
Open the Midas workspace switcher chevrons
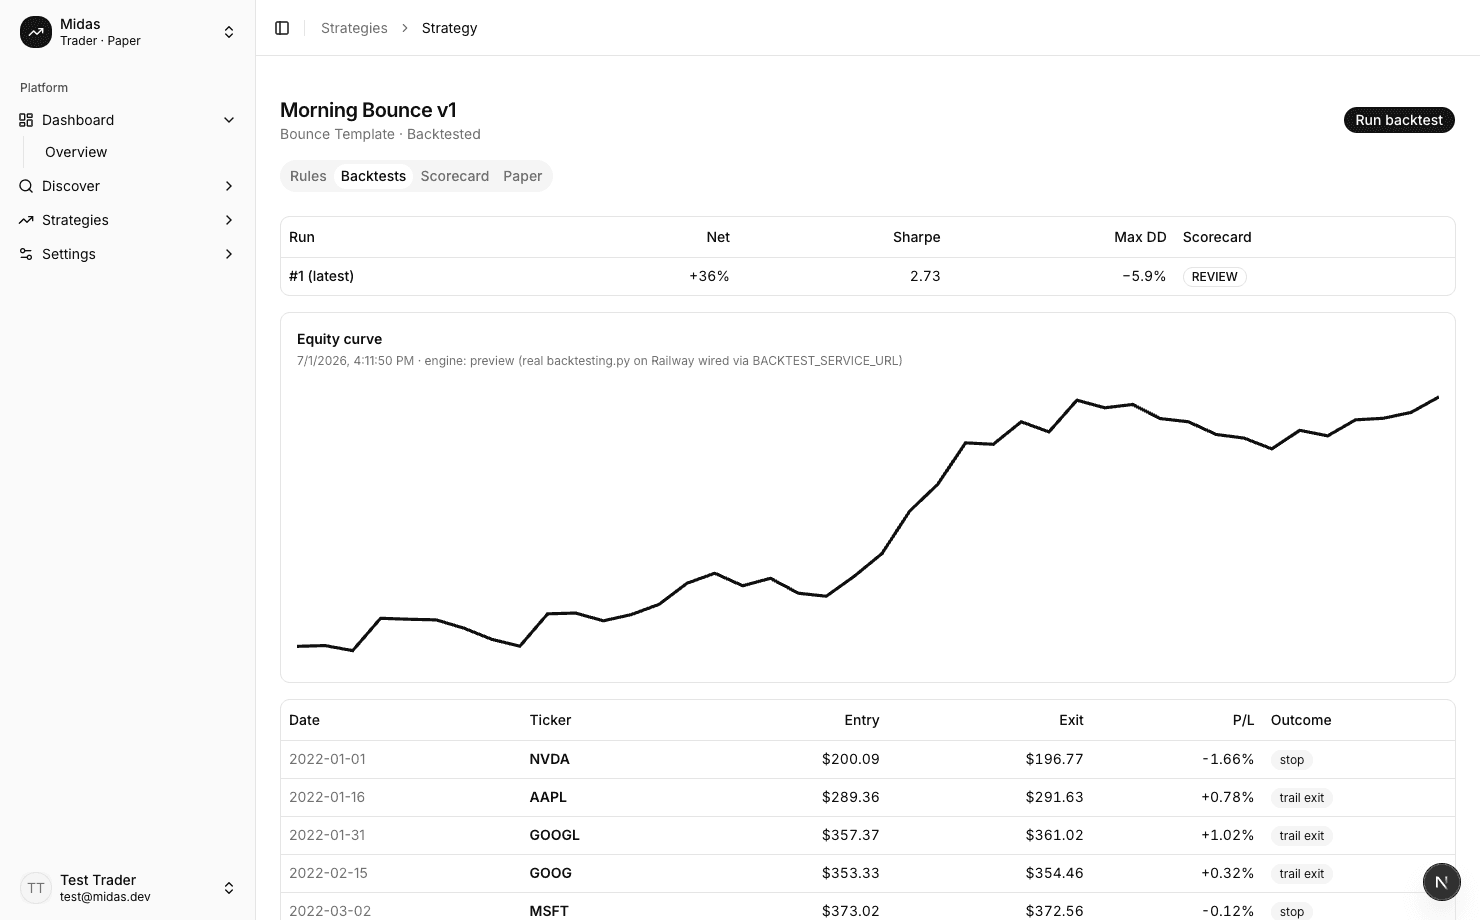point(229,32)
